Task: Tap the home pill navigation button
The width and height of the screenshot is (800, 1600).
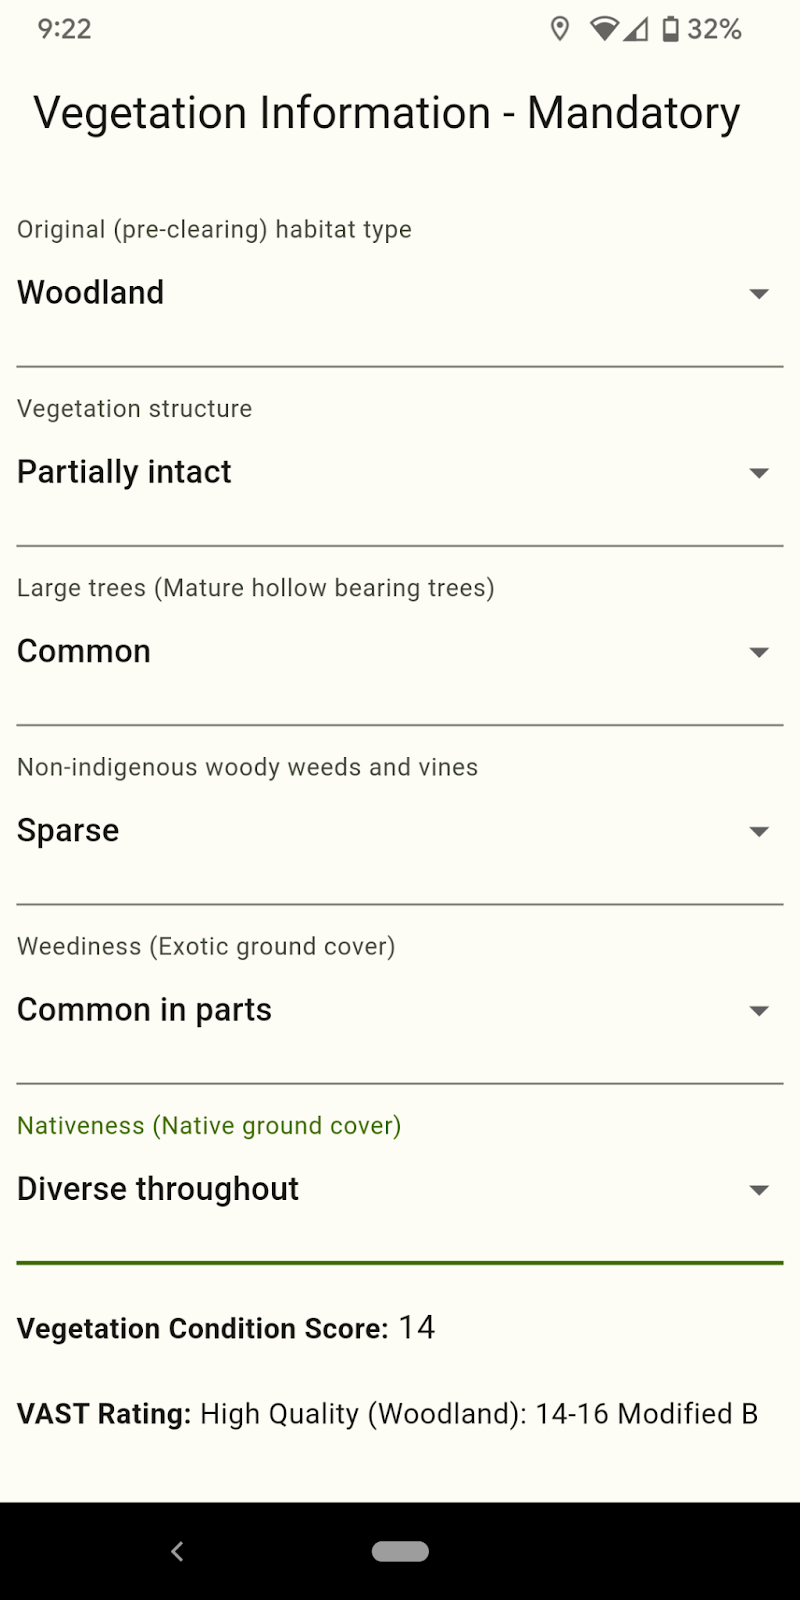Action: pyautogui.click(x=400, y=1551)
